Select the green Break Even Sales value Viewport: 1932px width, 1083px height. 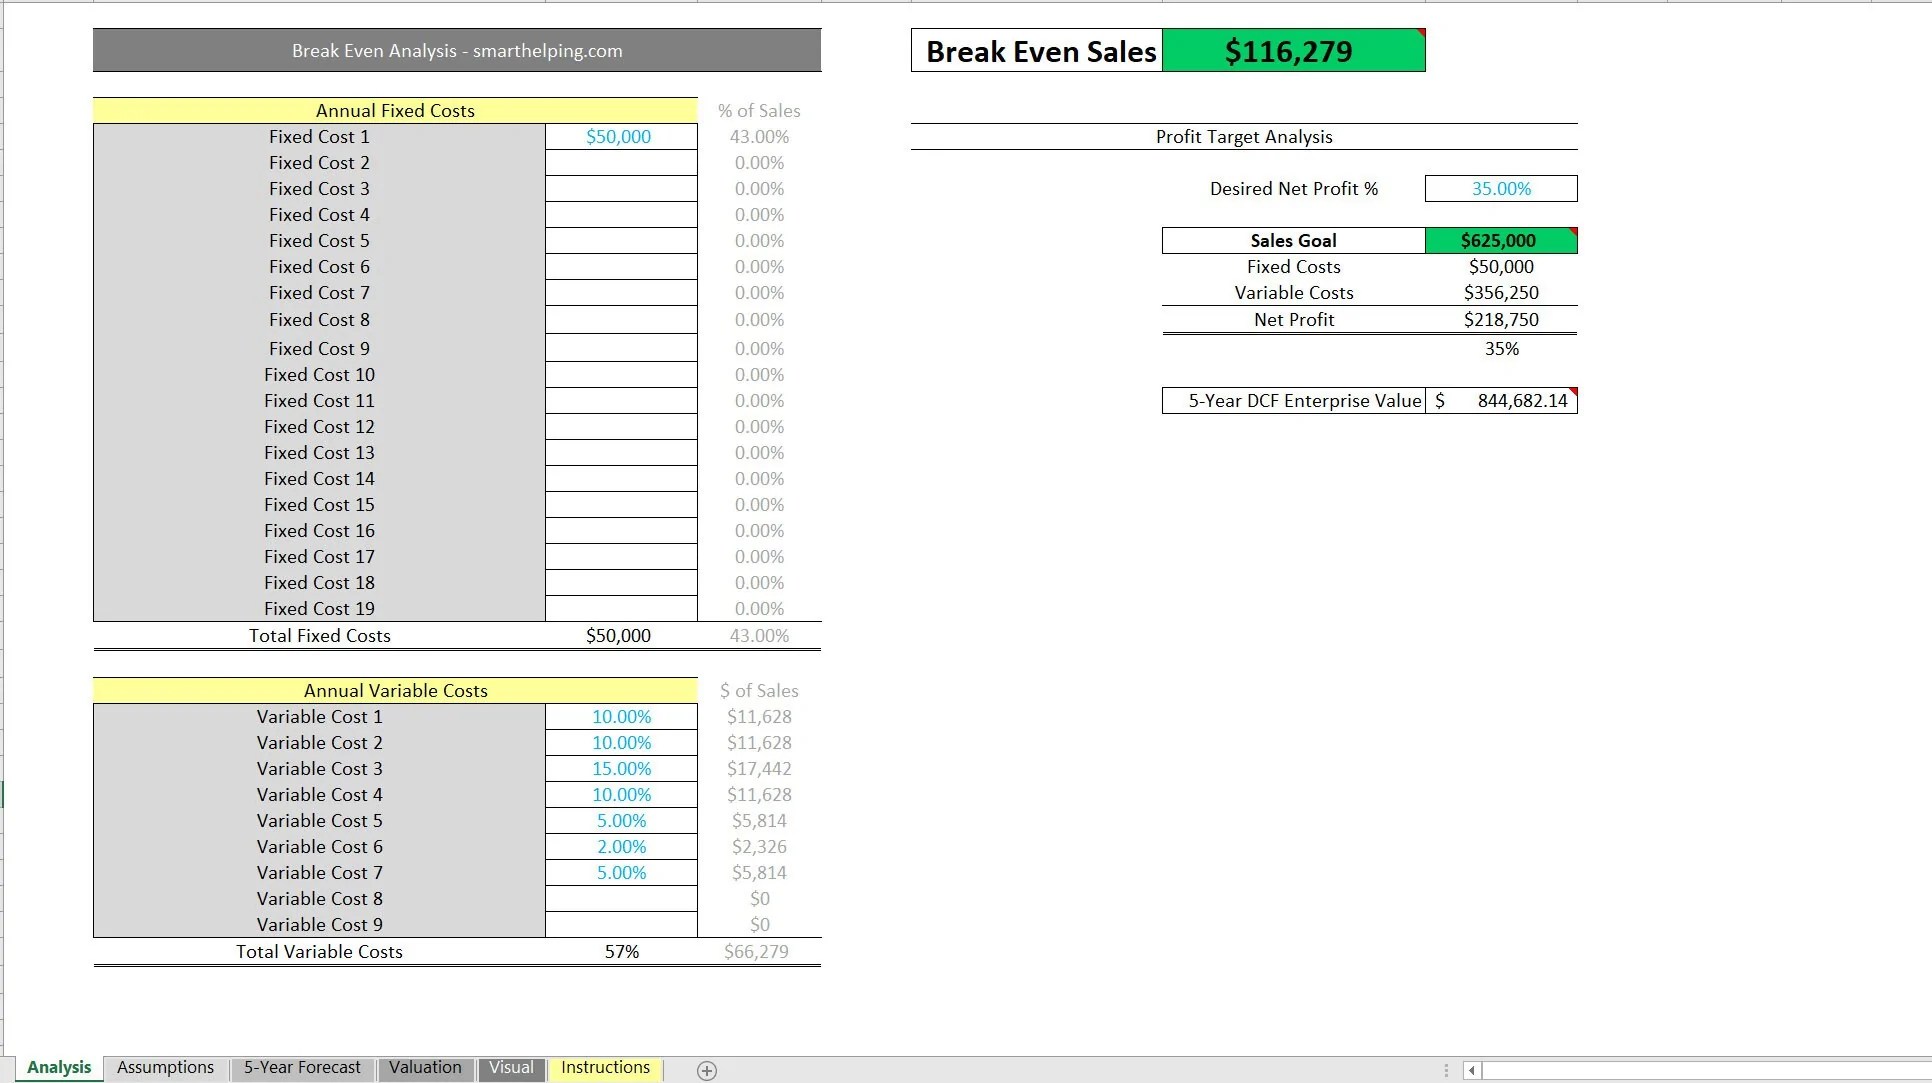click(1294, 49)
